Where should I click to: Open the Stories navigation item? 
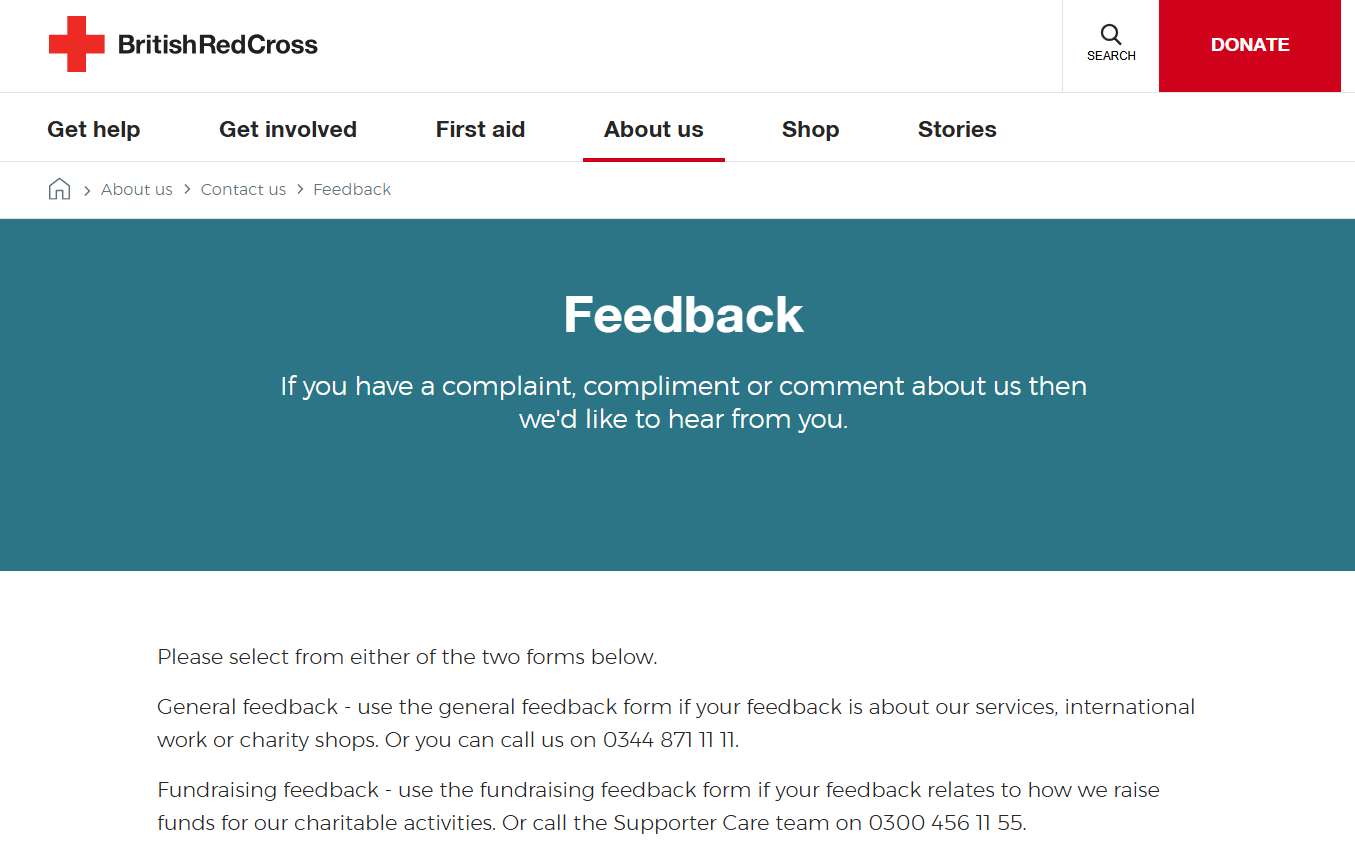pyautogui.click(x=957, y=129)
